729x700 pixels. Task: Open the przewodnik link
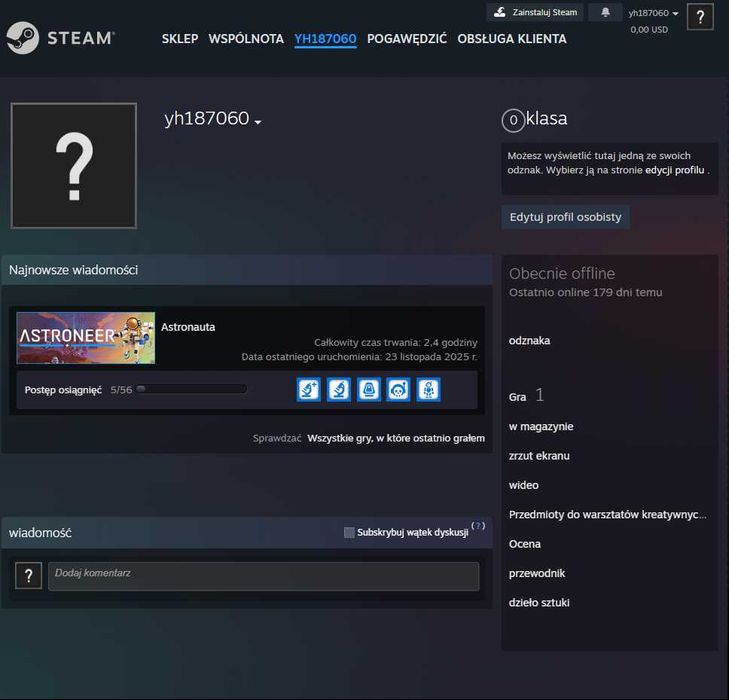tap(537, 573)
